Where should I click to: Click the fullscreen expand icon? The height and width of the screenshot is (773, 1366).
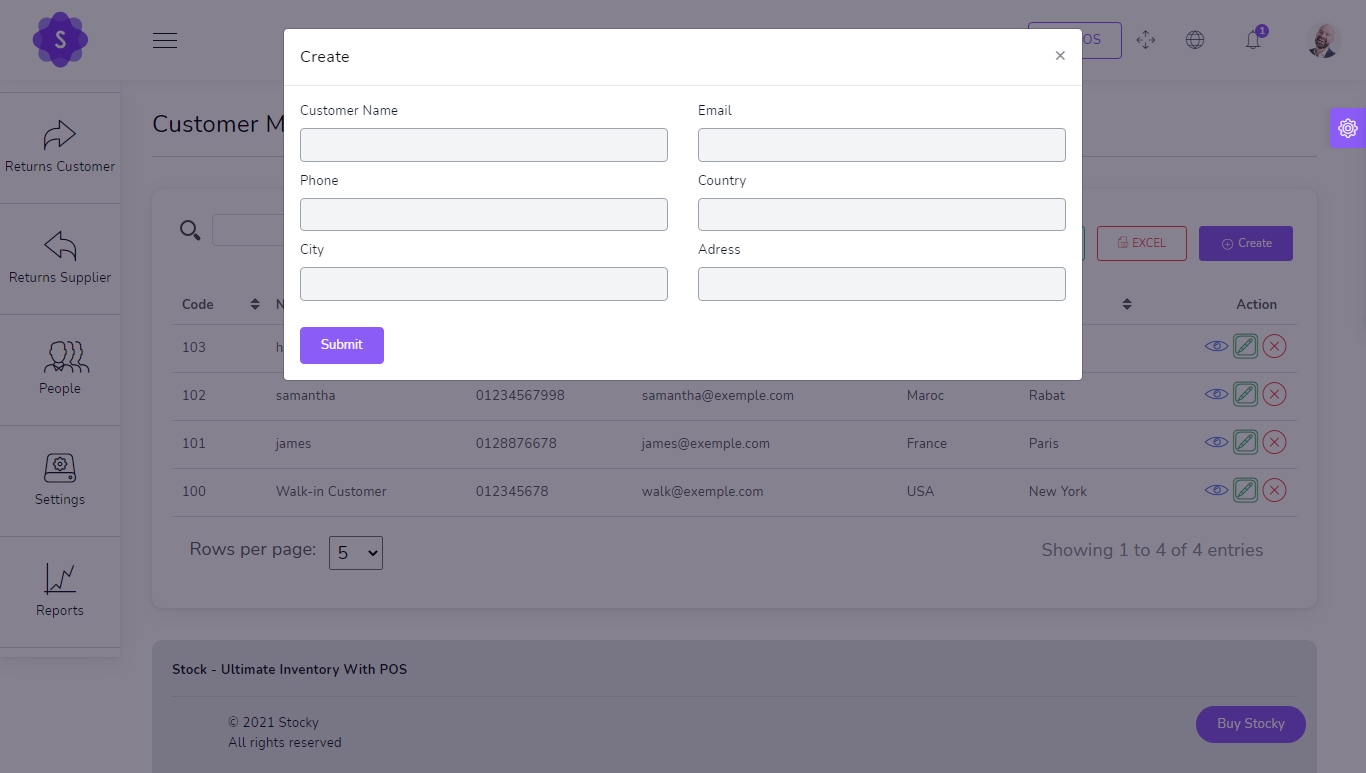(x=1146, y=40)
